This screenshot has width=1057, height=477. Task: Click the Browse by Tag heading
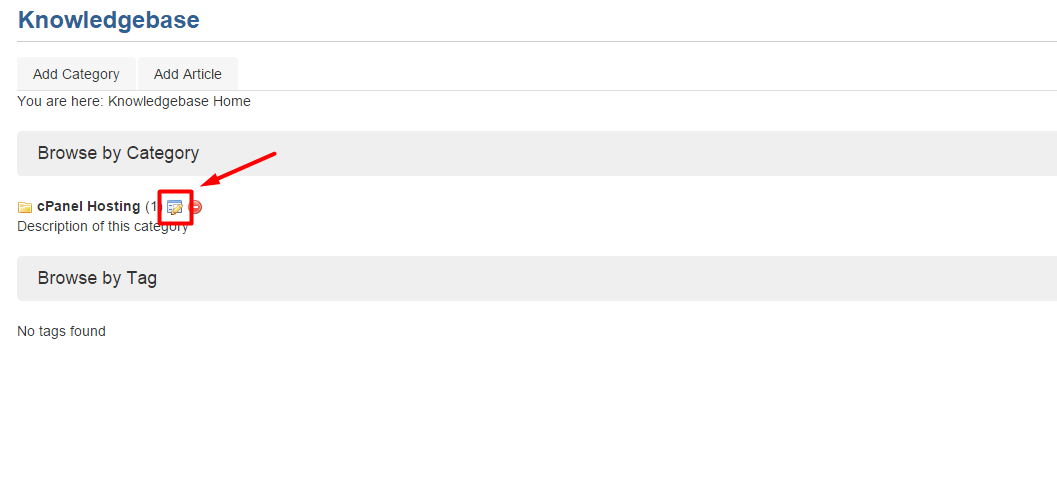(x=97, y=278)
